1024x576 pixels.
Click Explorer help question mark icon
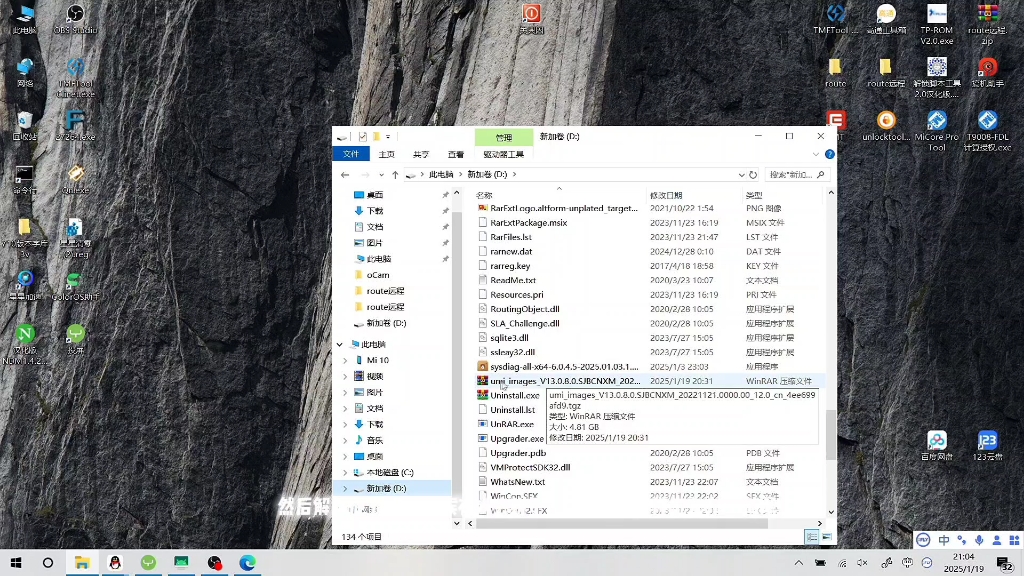(x=829, y=154)
